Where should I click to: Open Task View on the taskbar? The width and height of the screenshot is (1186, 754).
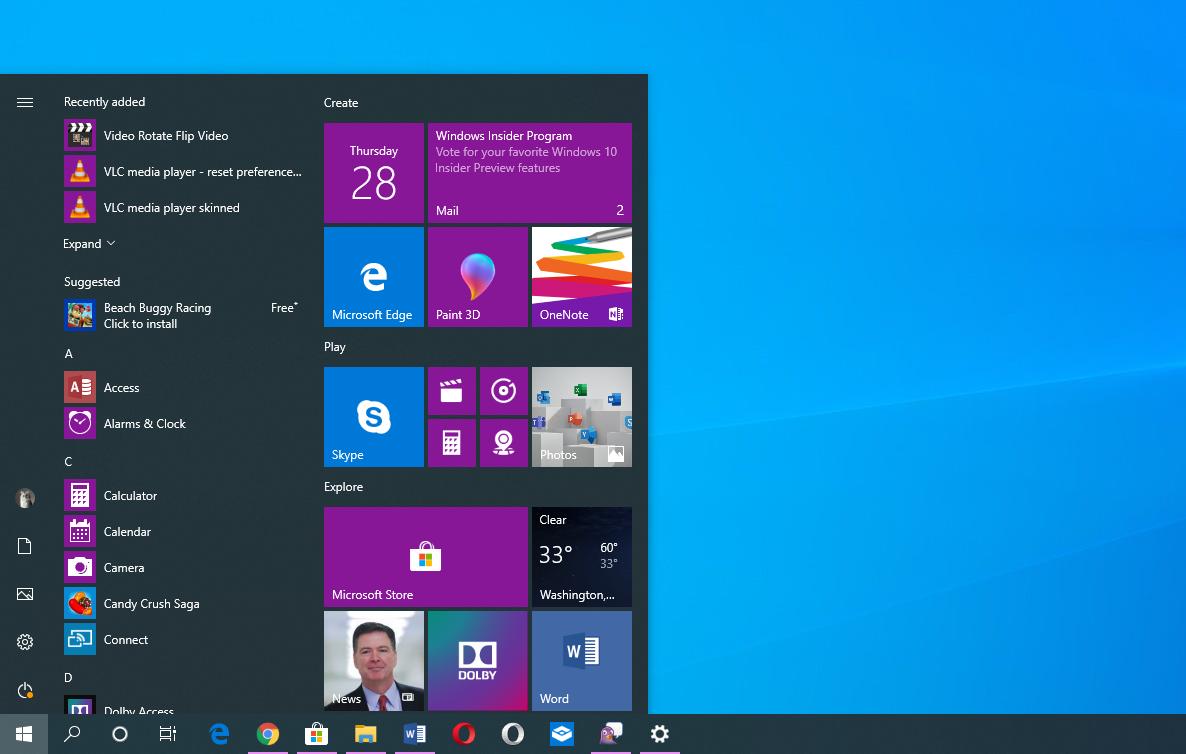pyautogui.click(x=168, y=734)
